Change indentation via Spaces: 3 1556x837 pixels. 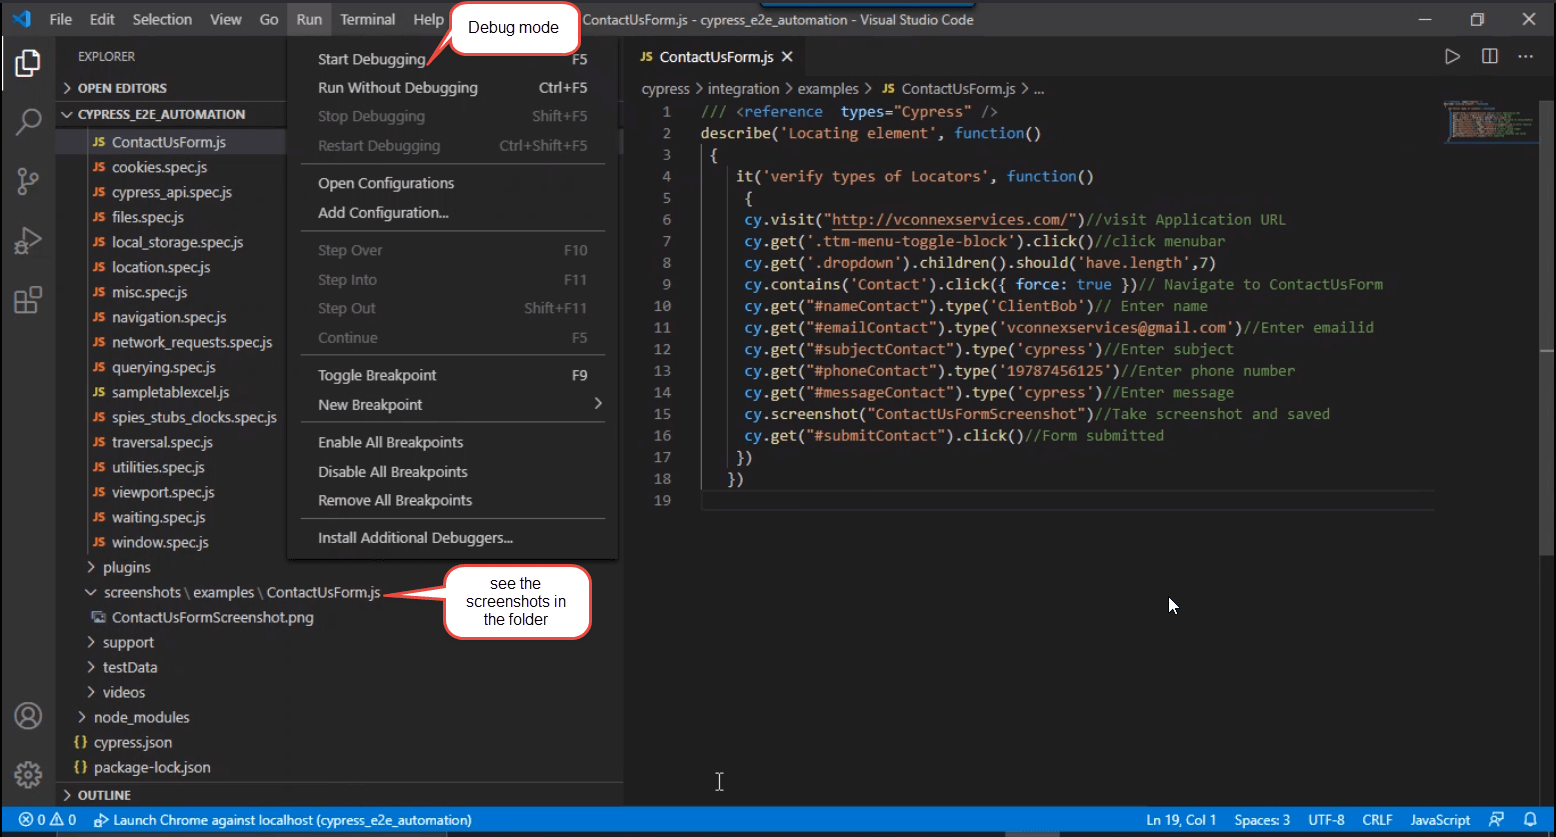tap(1262, 820)
